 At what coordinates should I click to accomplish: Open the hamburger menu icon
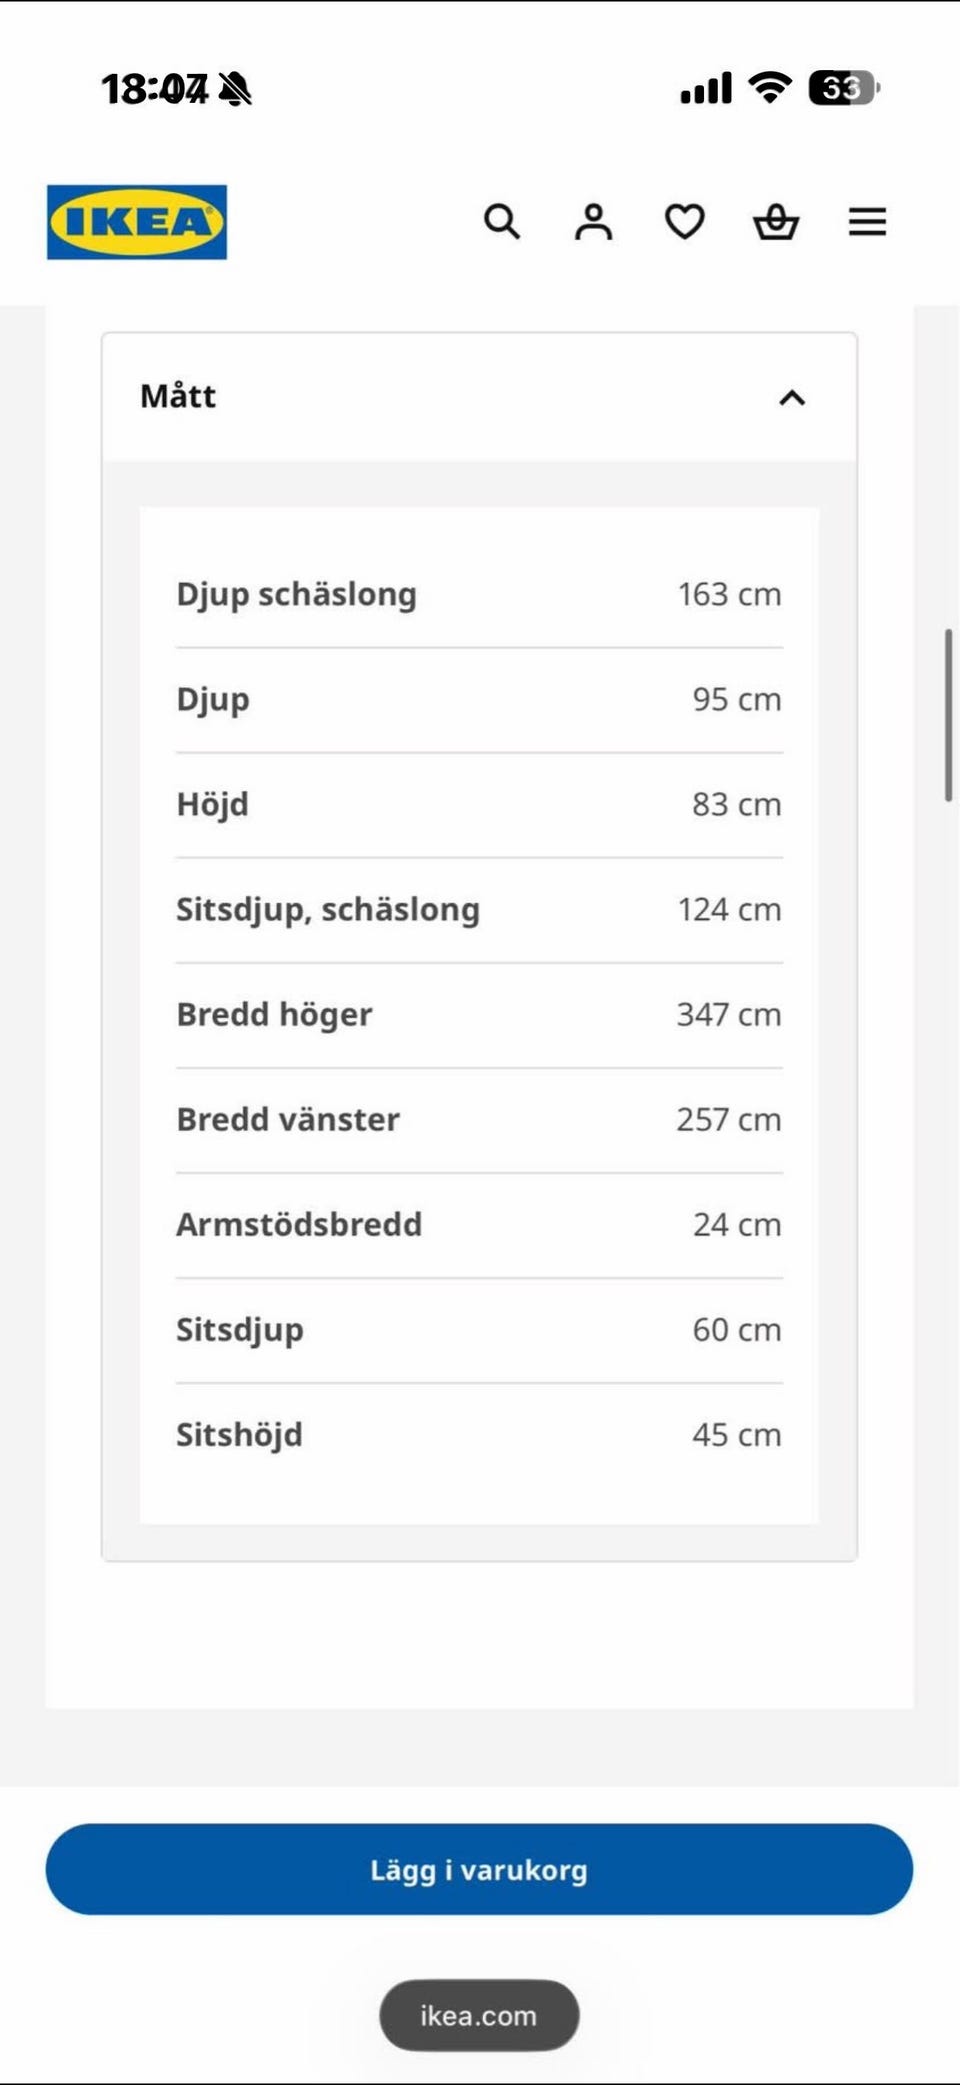868,222
